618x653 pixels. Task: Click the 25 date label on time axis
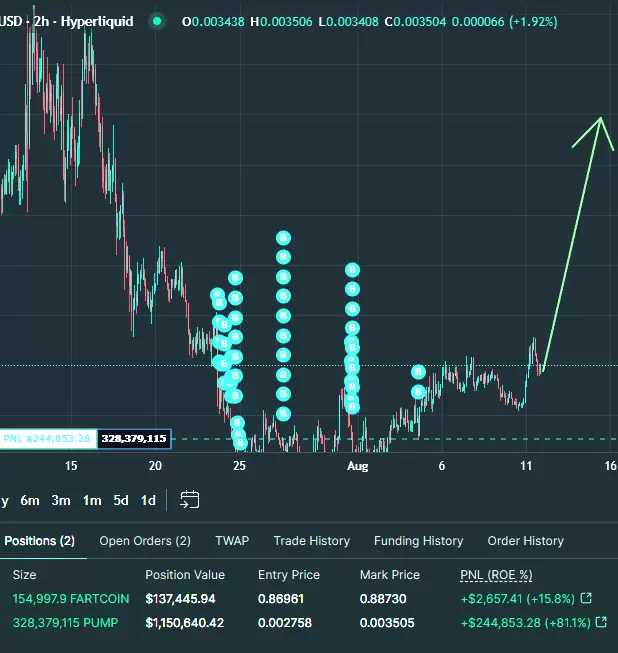(x=239, y=466)
